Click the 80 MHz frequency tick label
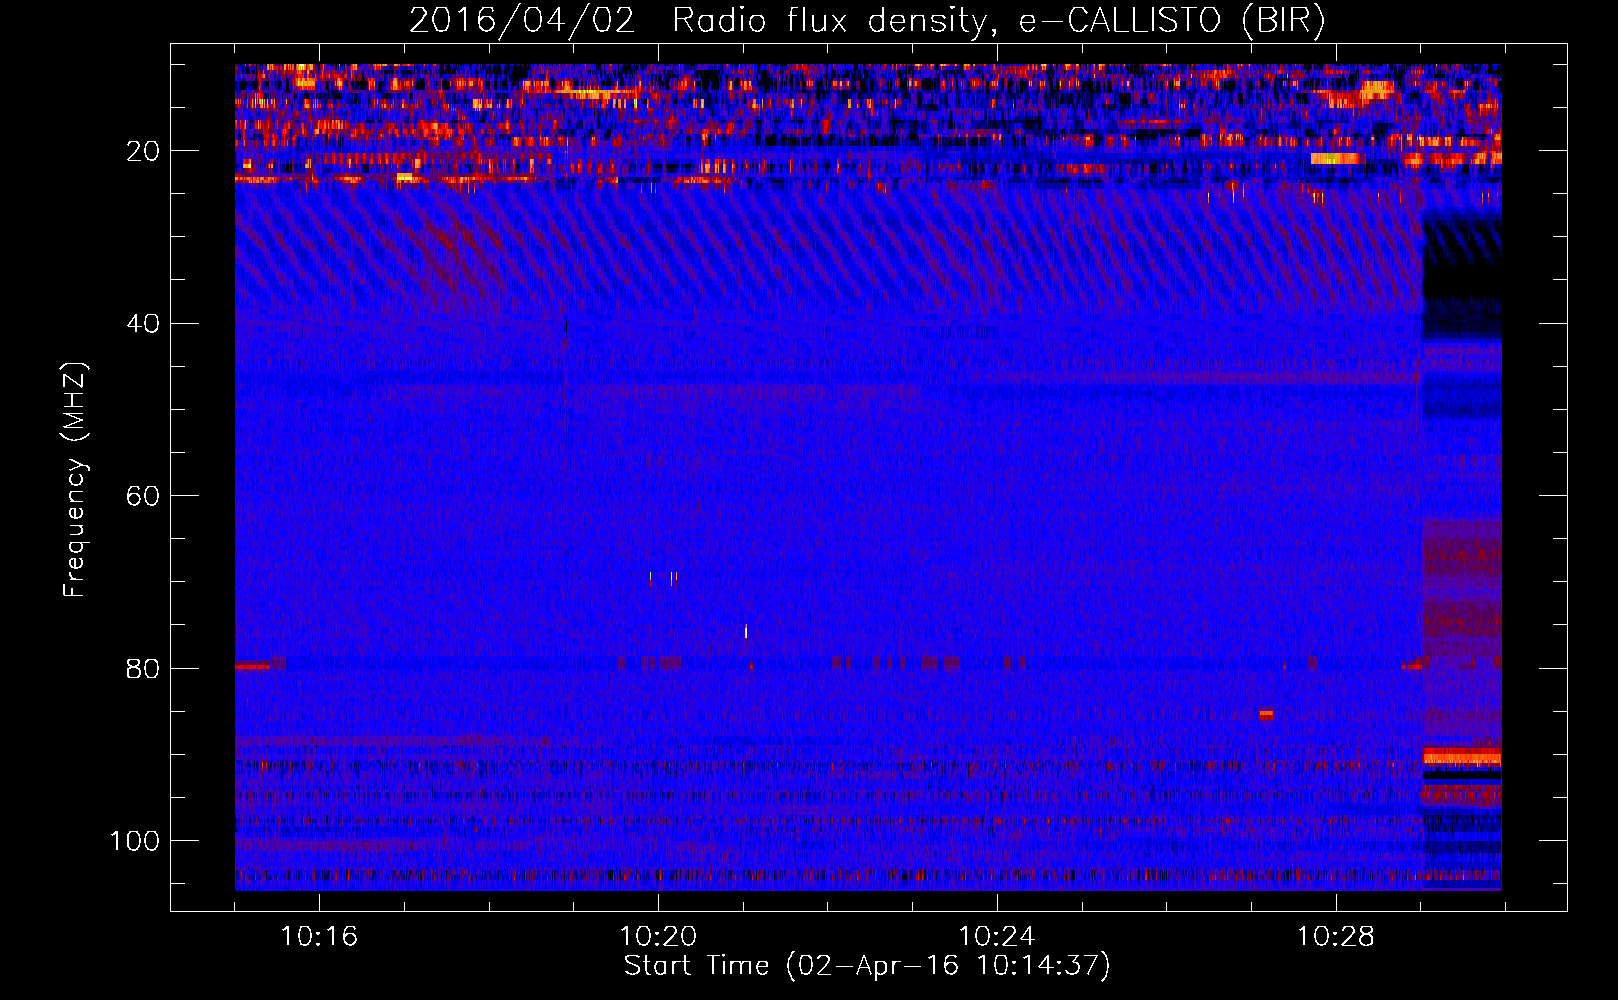 pyautogui.click(x=144, y=668)
